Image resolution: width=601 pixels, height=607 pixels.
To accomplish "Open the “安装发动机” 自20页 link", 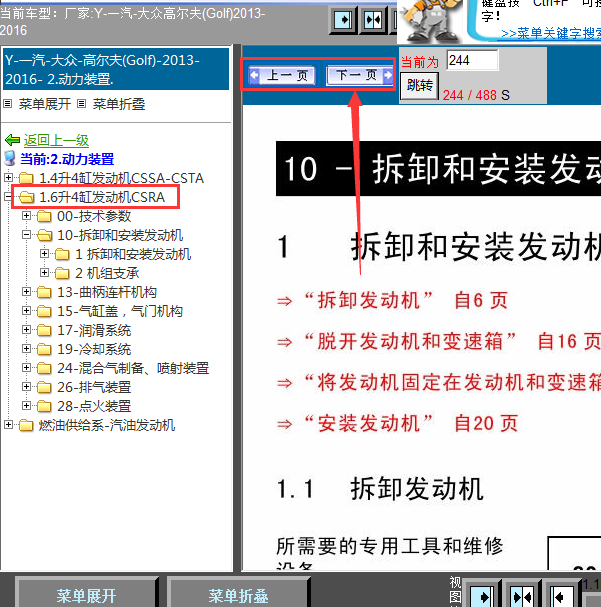I will 397,423.
